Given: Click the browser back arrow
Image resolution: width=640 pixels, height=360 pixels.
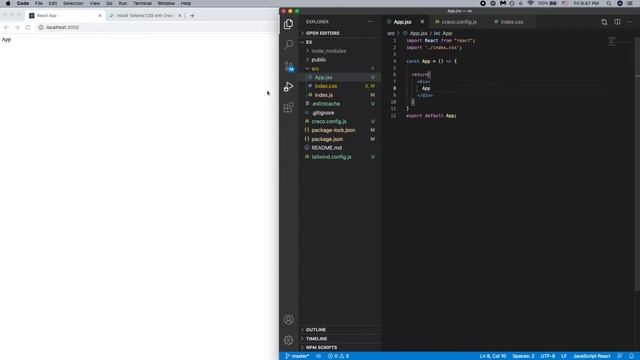Looking at the screenshot, I should click(6, 27).
